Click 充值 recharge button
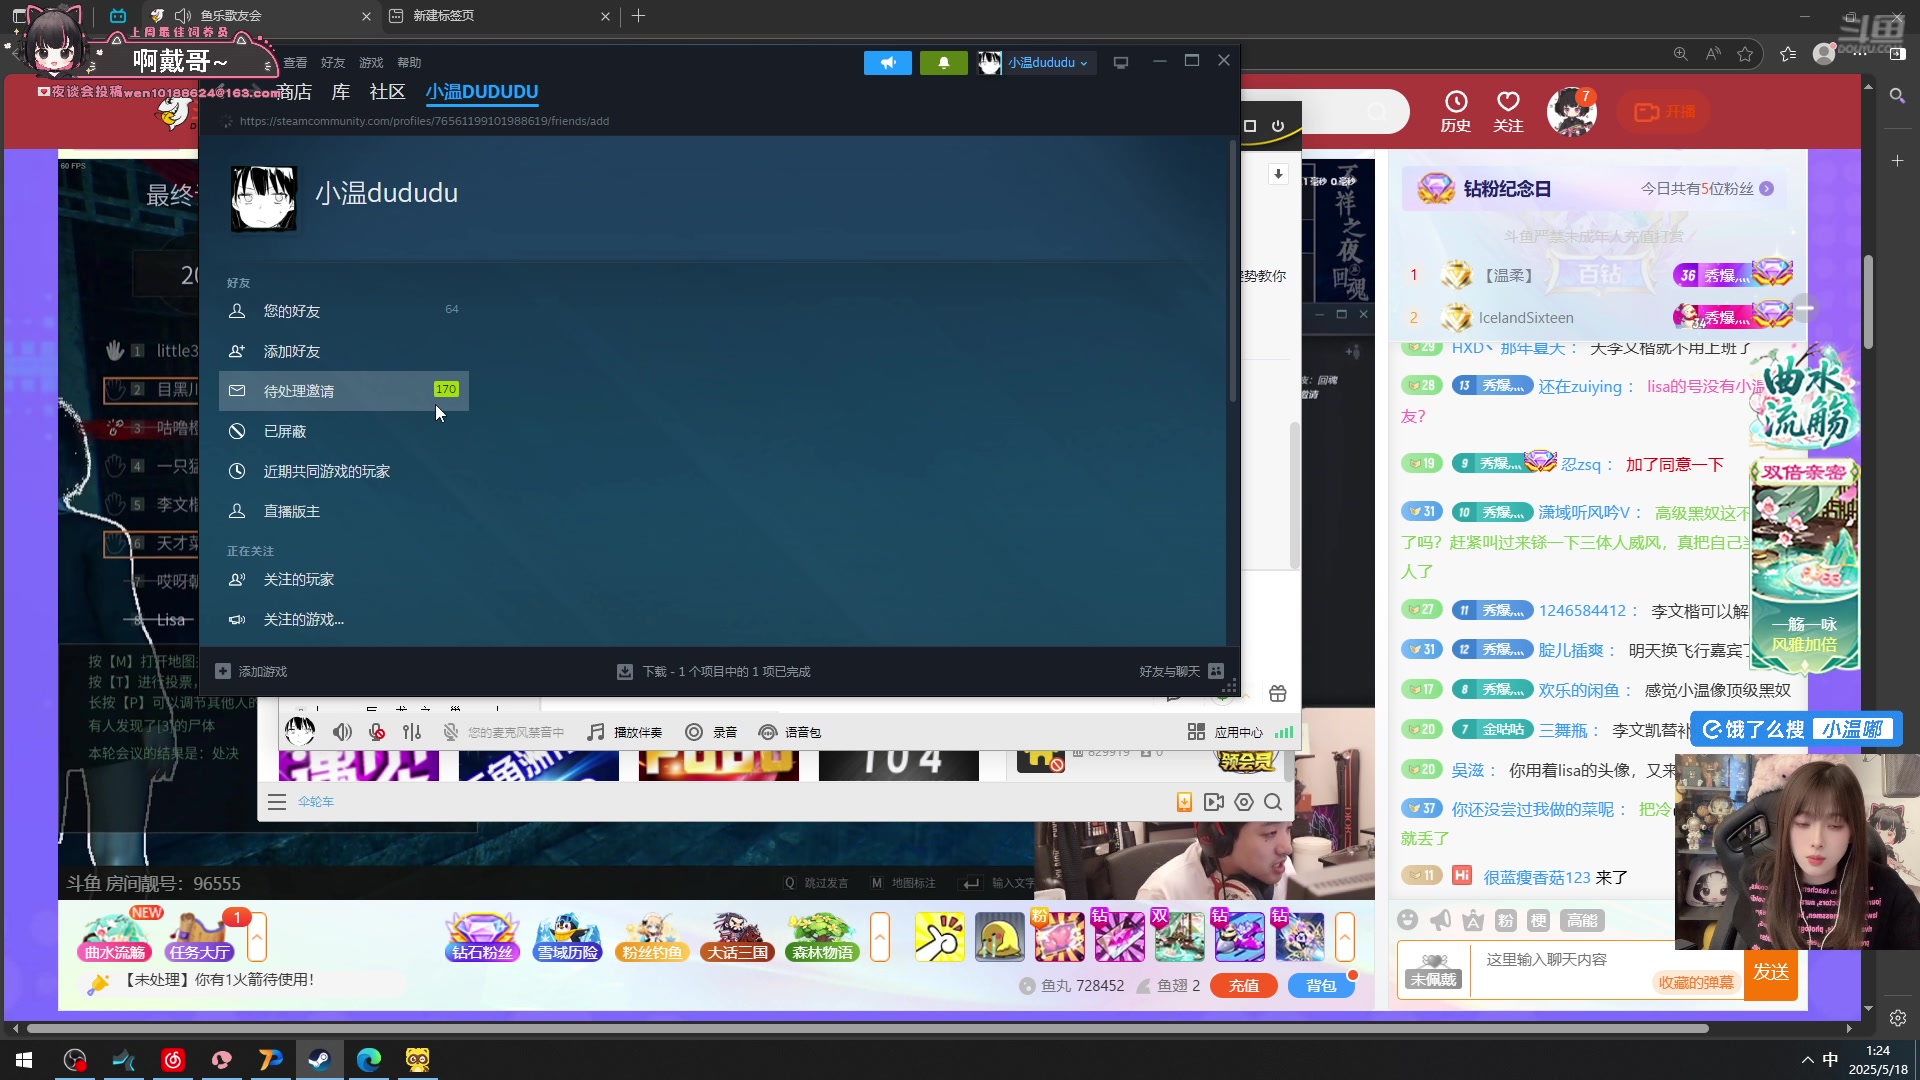Viewport: 1920px width, 1080px height. click(x=1244, y=986)
